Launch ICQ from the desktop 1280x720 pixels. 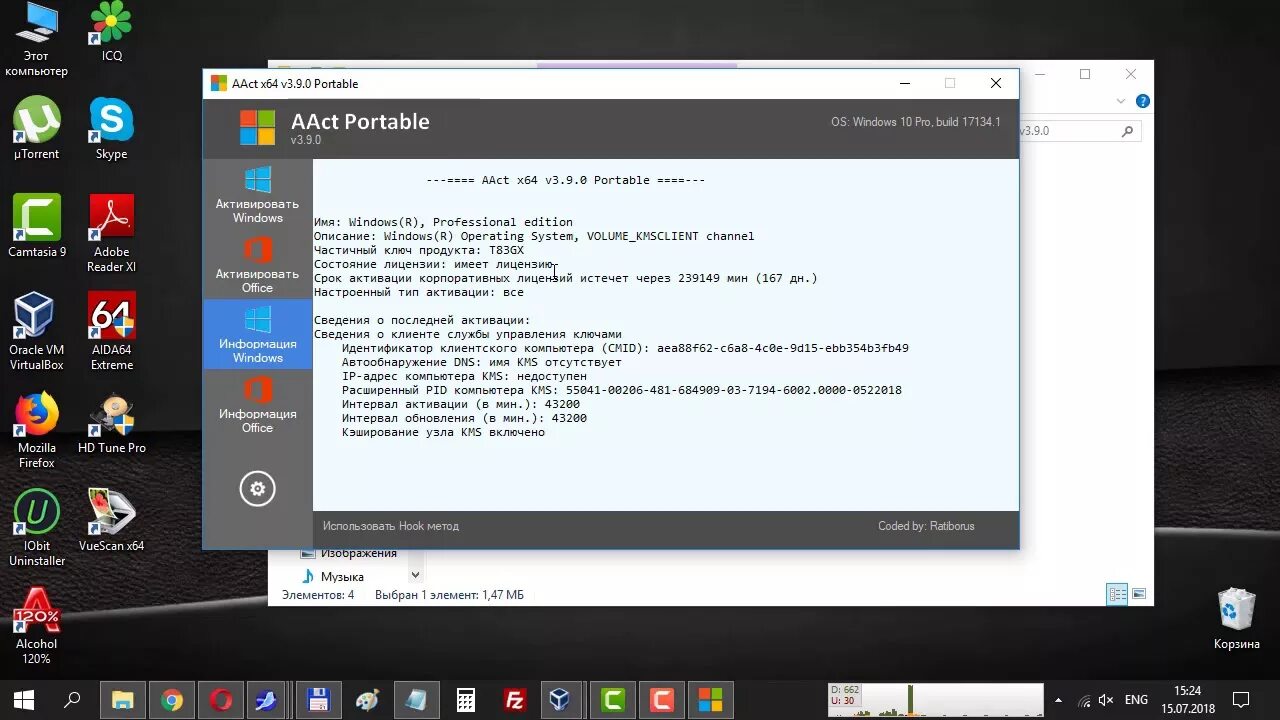tap(112, 33)
